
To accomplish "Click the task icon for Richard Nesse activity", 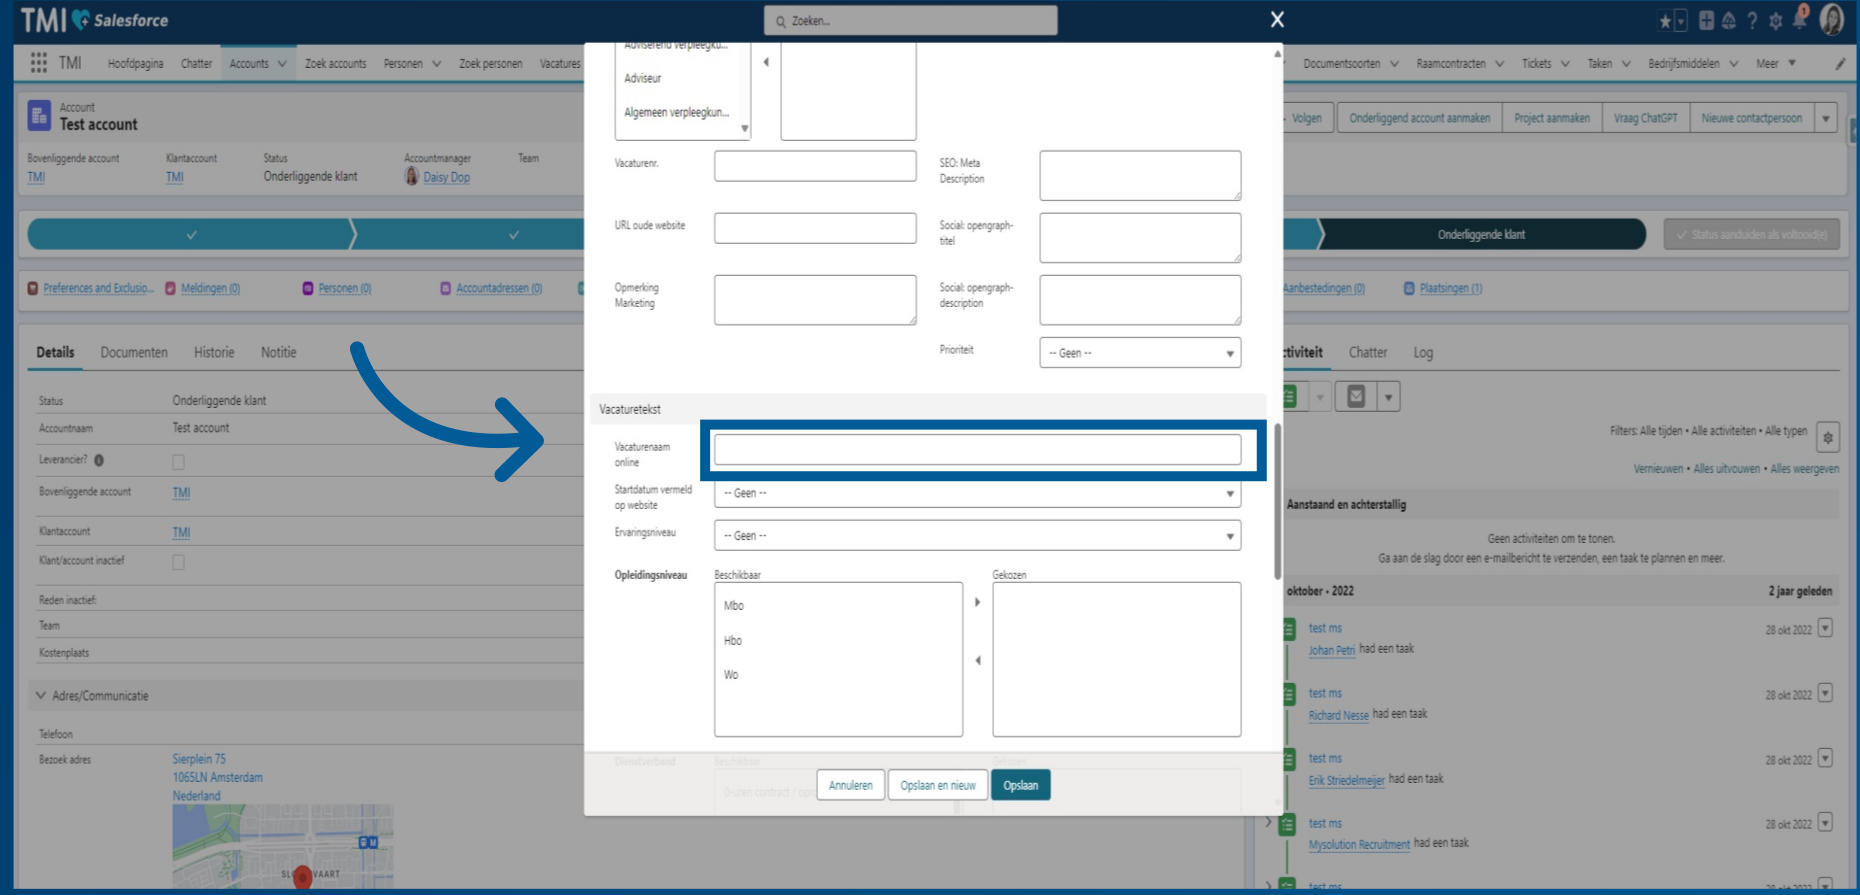I will pyautogui.click(x=1288, y=695).
